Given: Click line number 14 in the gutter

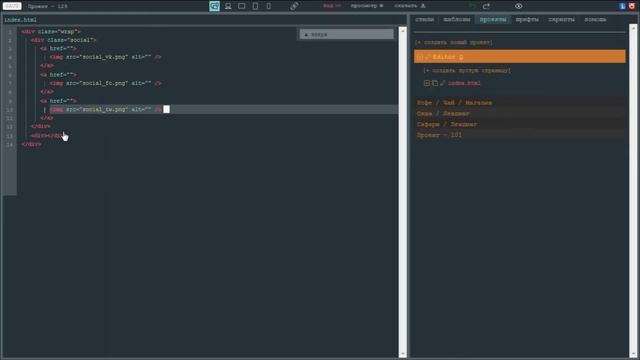Looking at the screenshot, I should click(10, 144).
